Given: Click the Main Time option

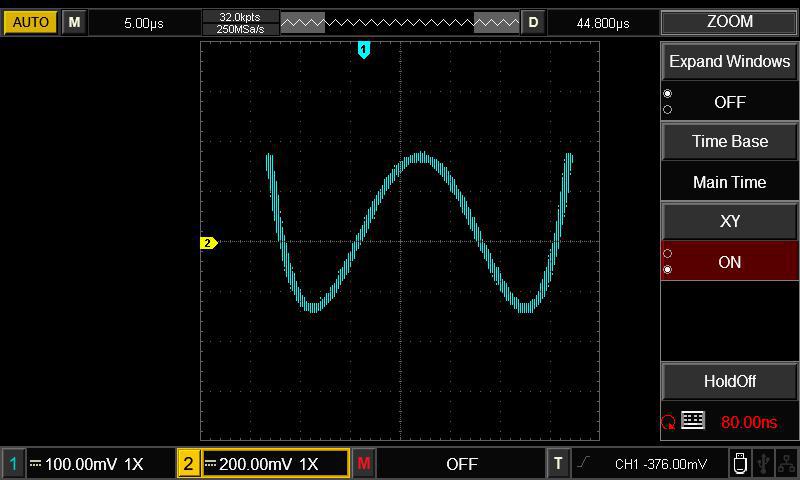Looking at the screenshot, I should [x=730, y=182].
